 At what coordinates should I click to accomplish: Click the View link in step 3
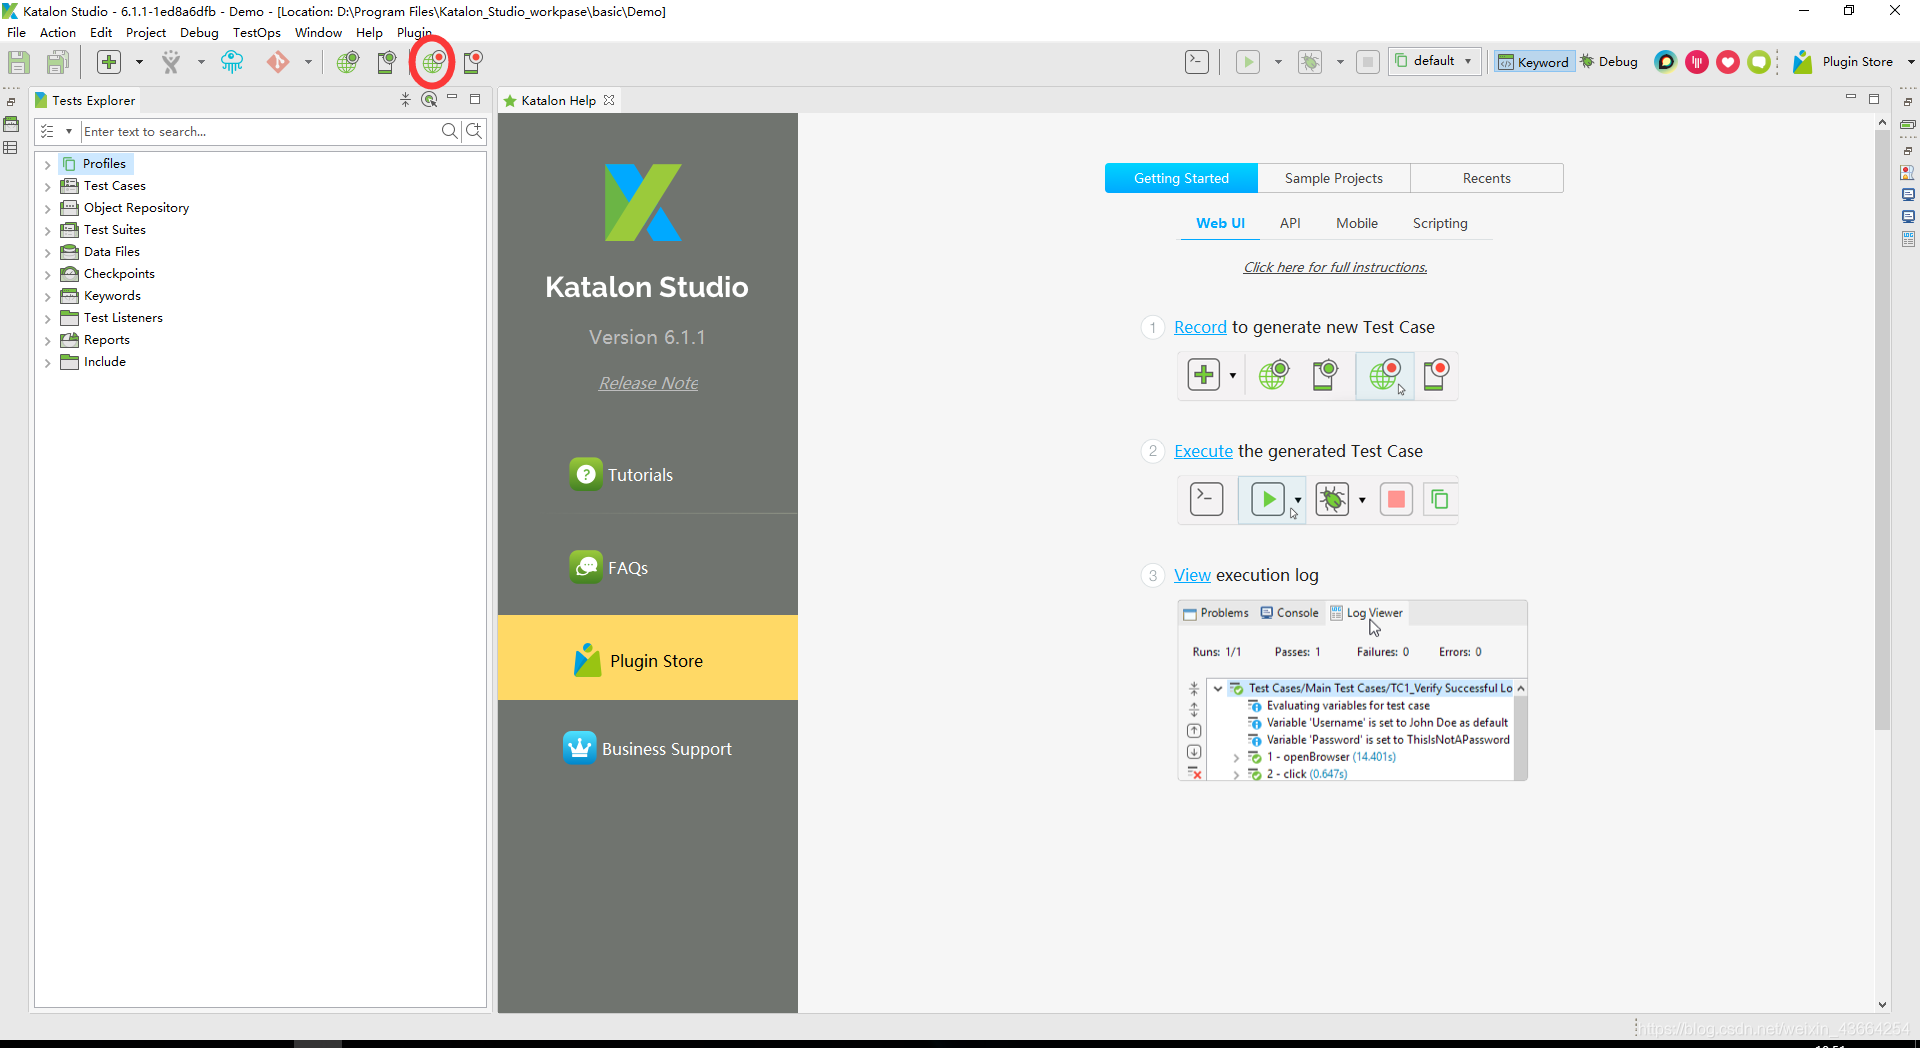tap(1192, 575)
